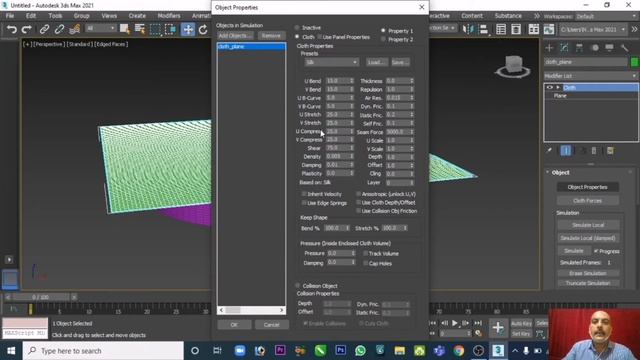
Task: Open the Hierarchy tab in the command panel
Action: (x=579, y=48)
